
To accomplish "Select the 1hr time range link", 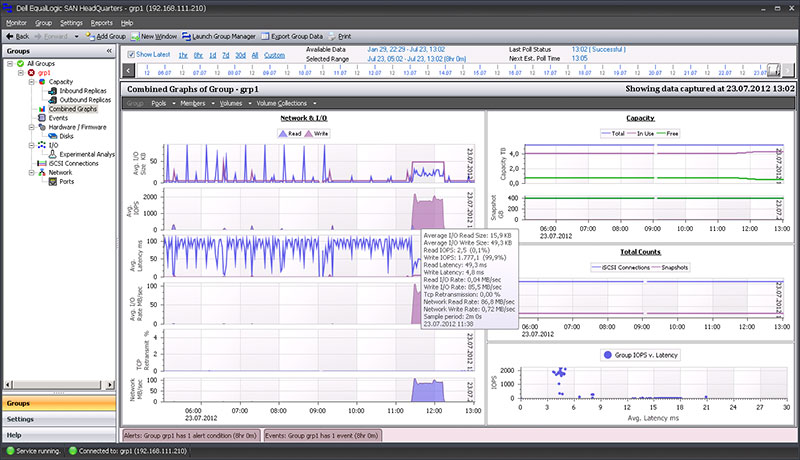I will click(183, 55).
